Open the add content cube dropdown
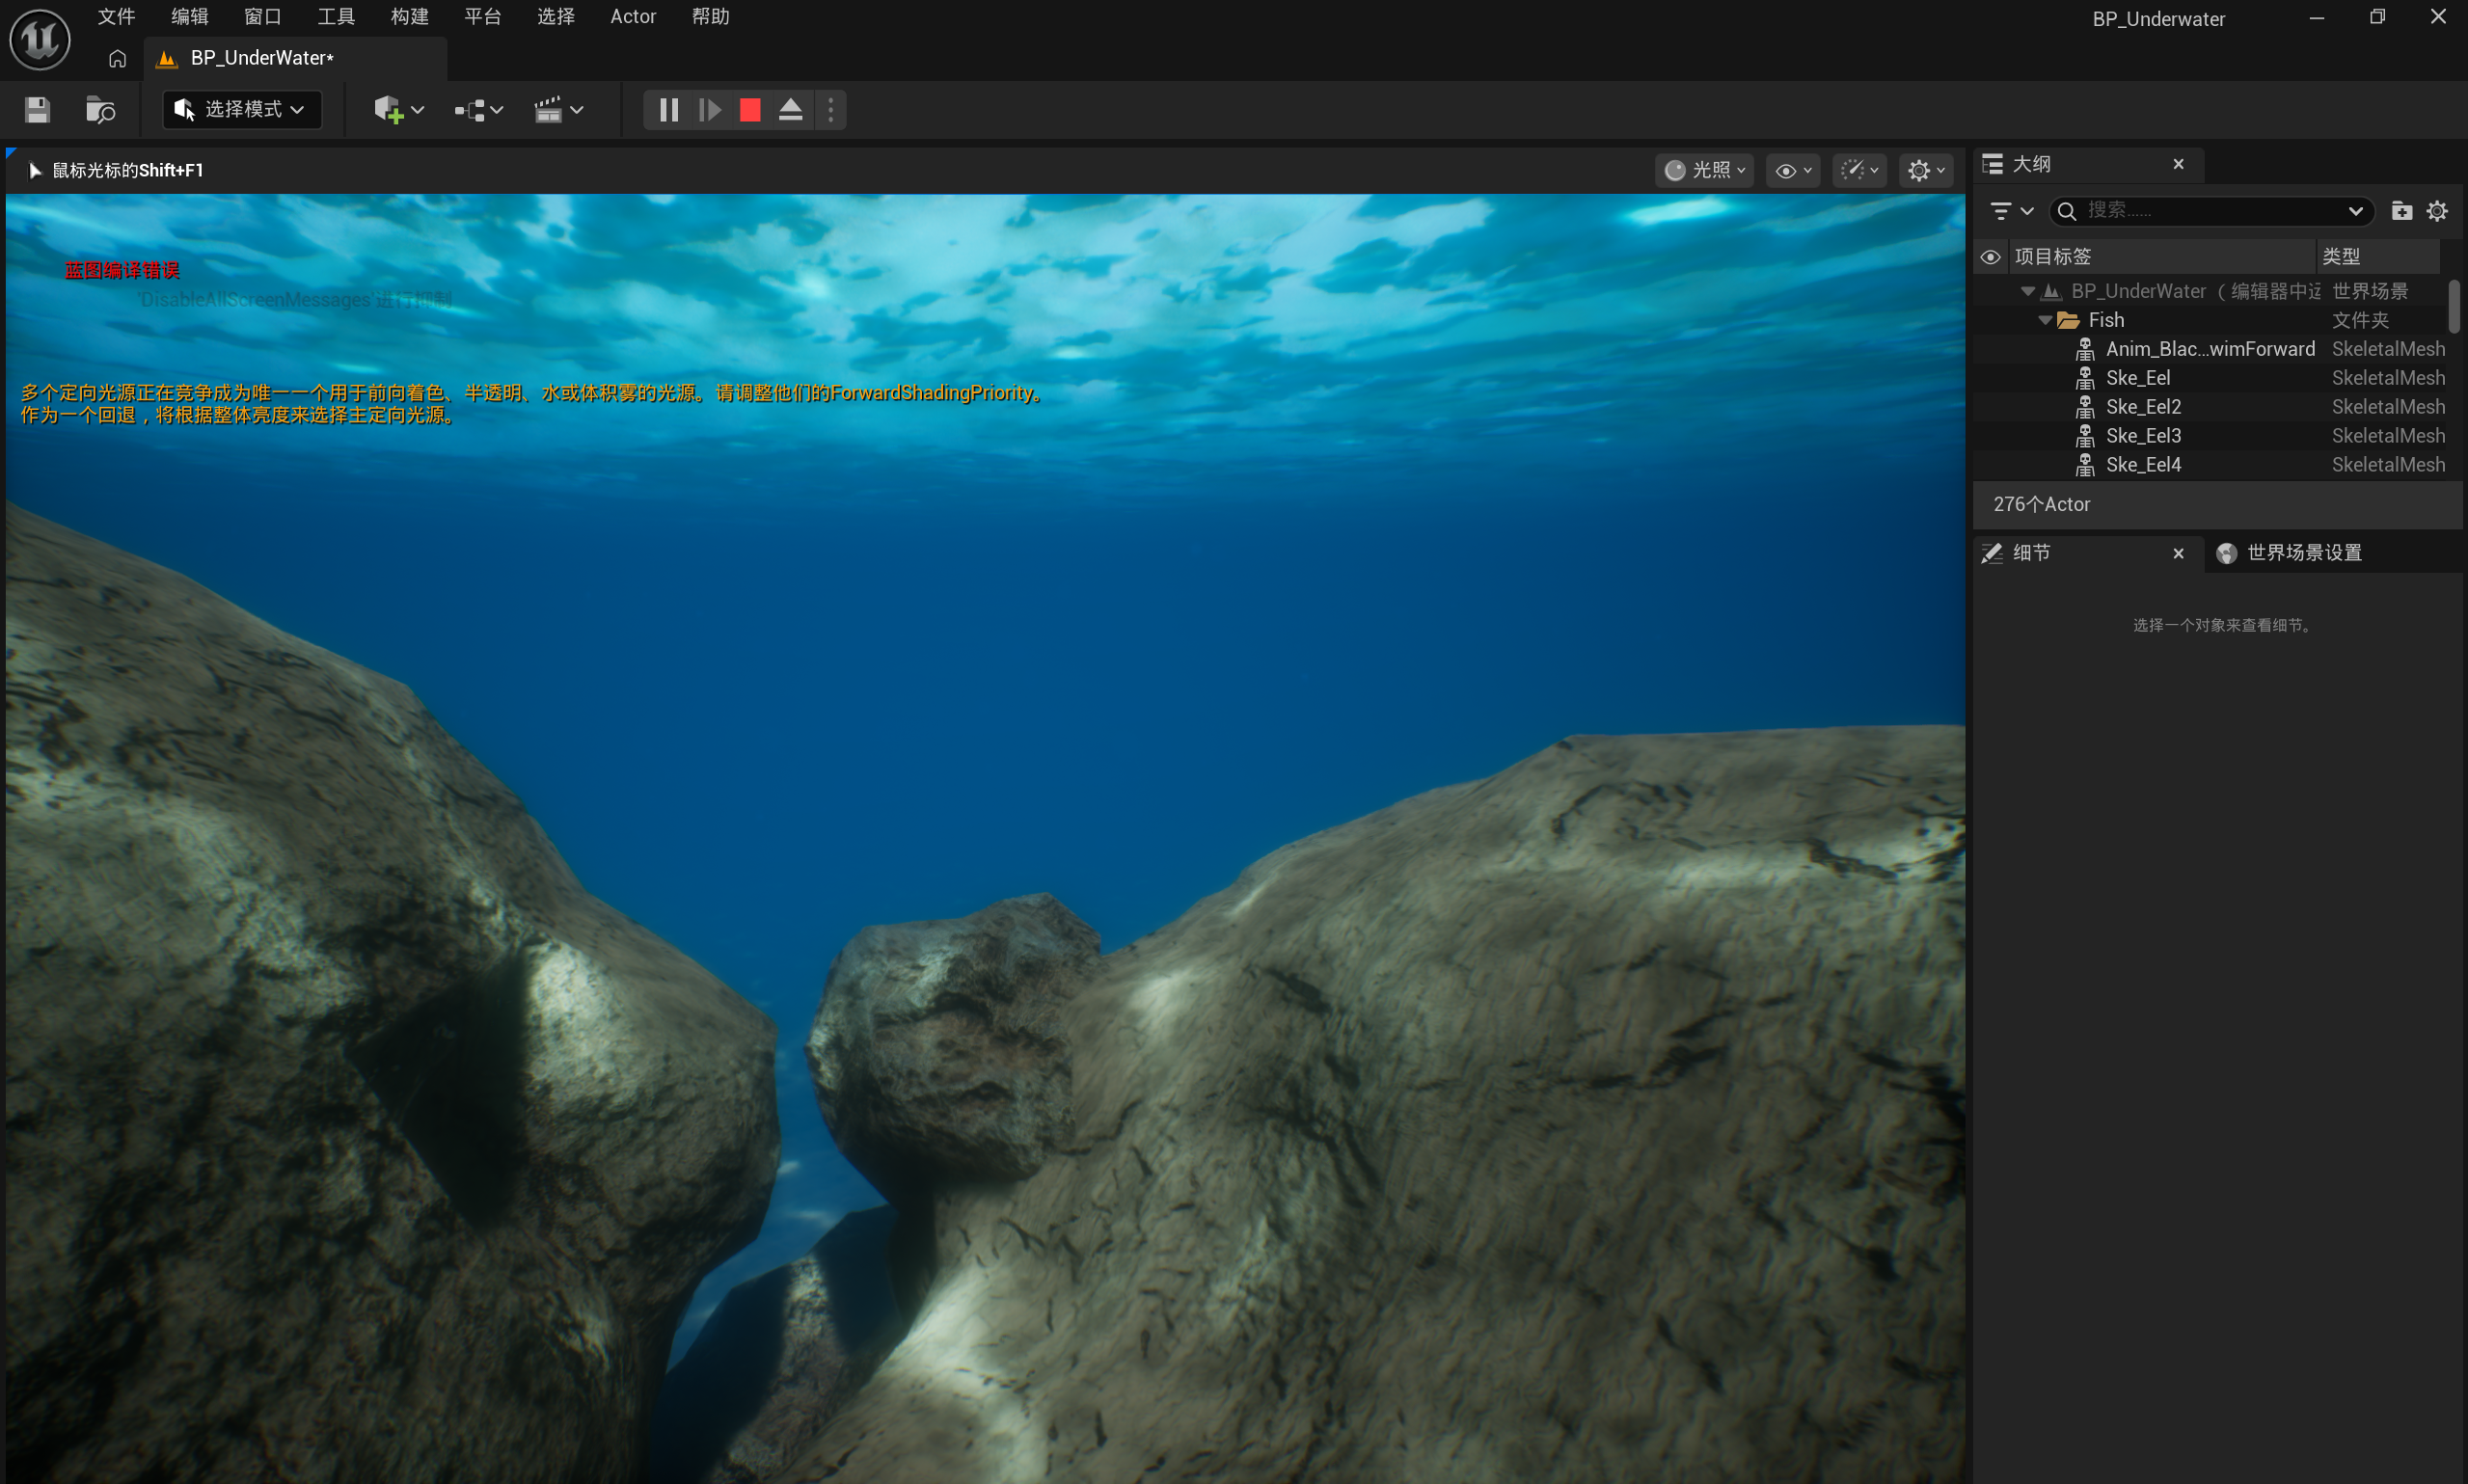This screenshot has height=1484, width=2468. 399,110
